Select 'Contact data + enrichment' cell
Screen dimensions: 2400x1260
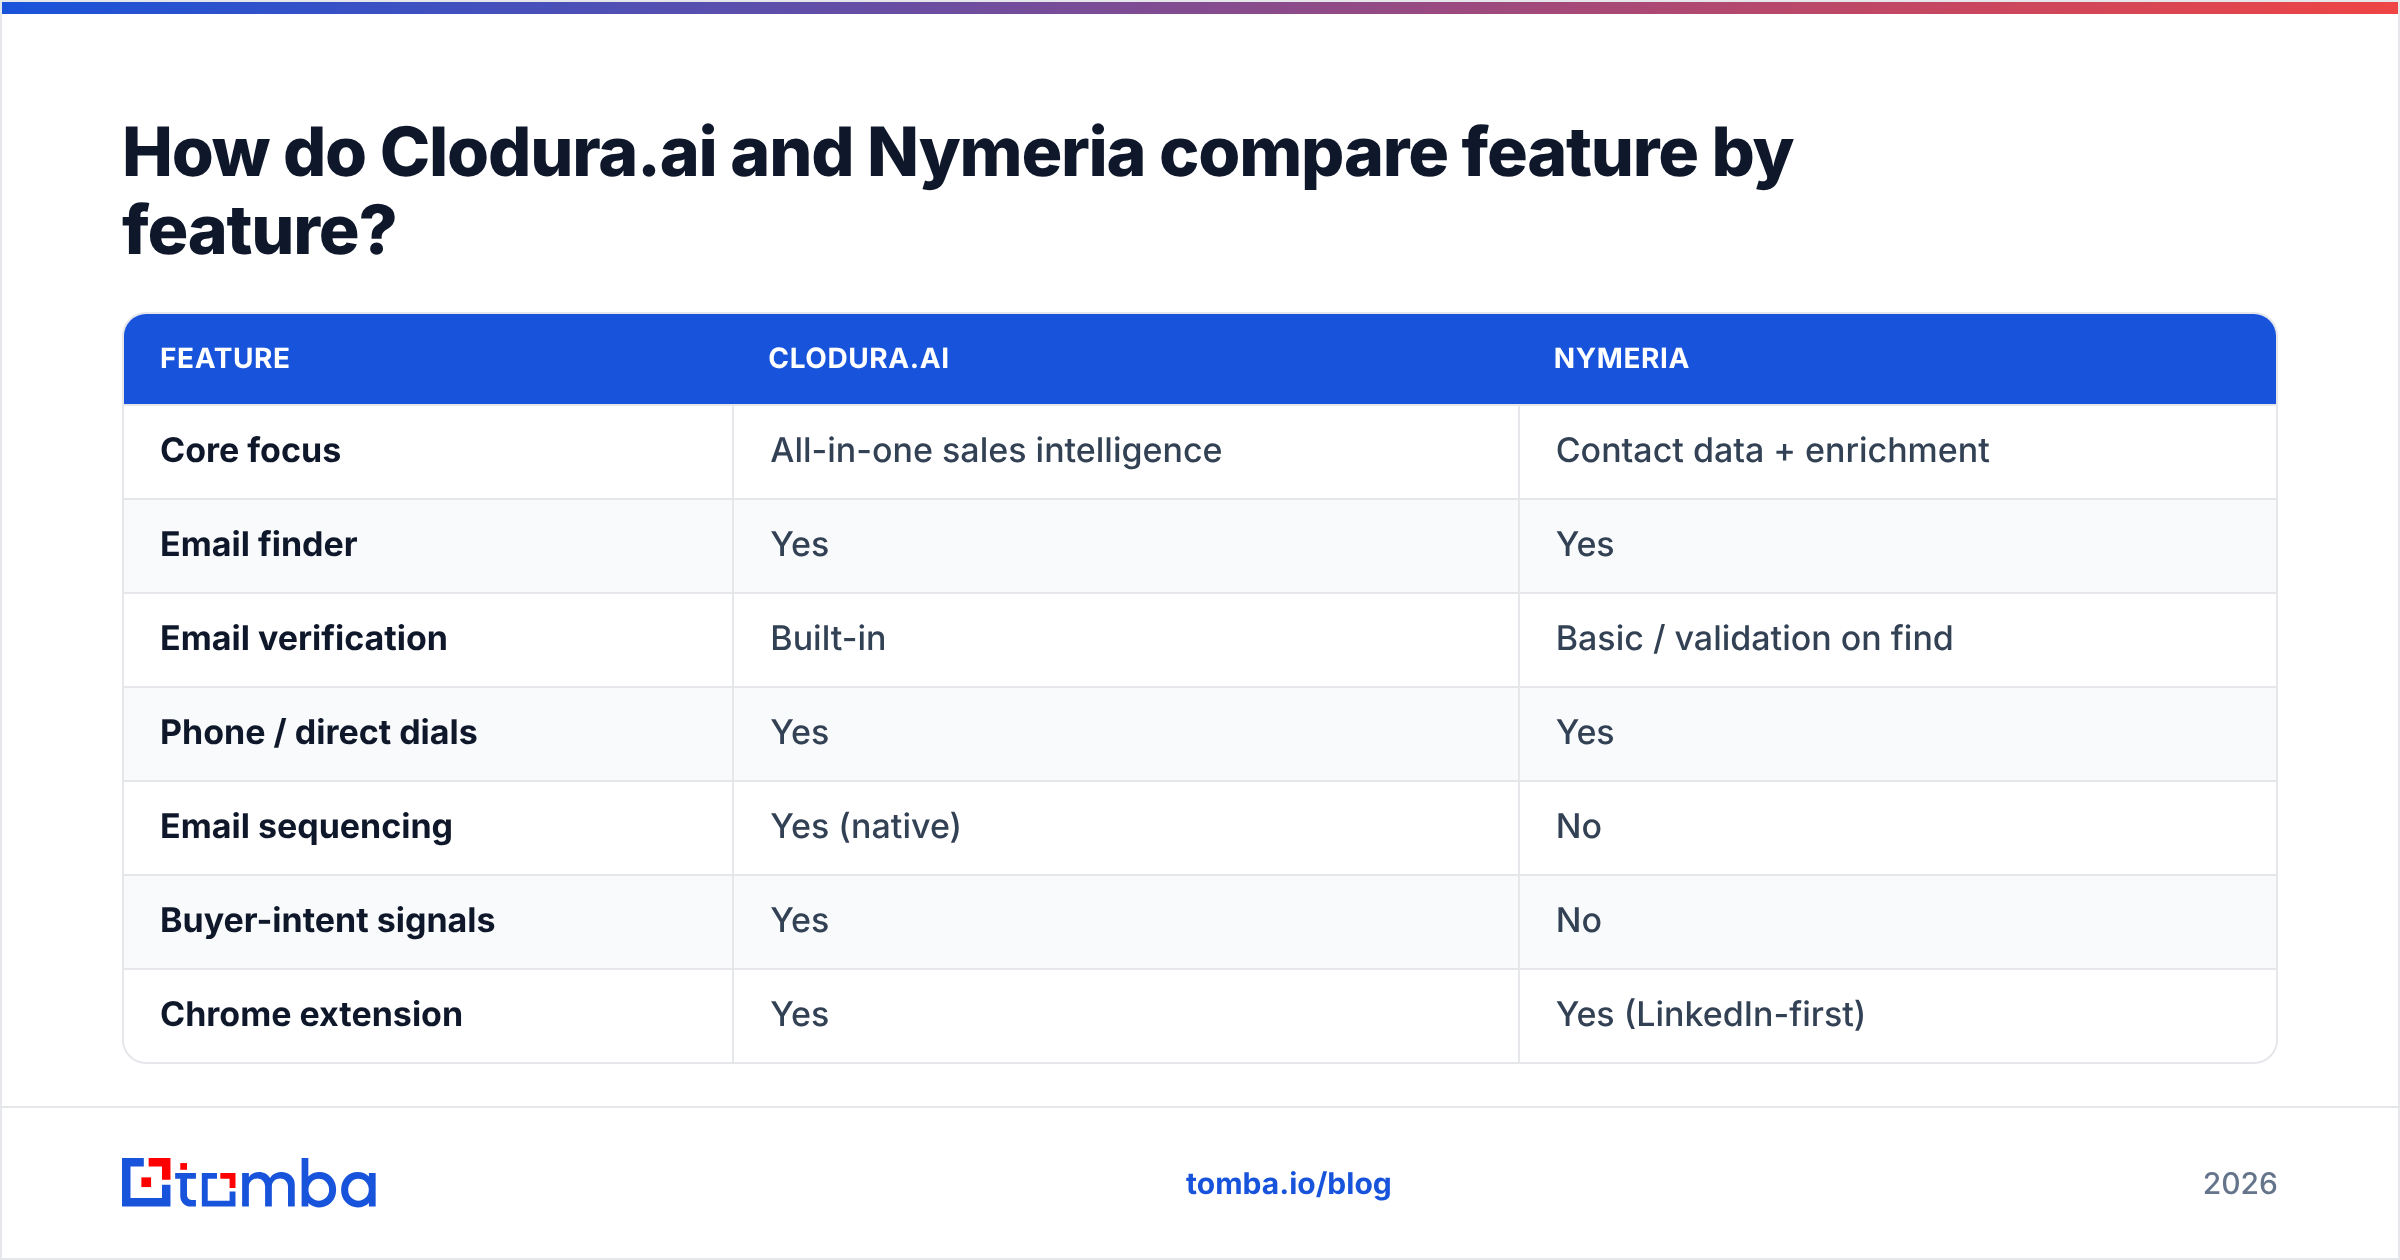pos(1772,451)
